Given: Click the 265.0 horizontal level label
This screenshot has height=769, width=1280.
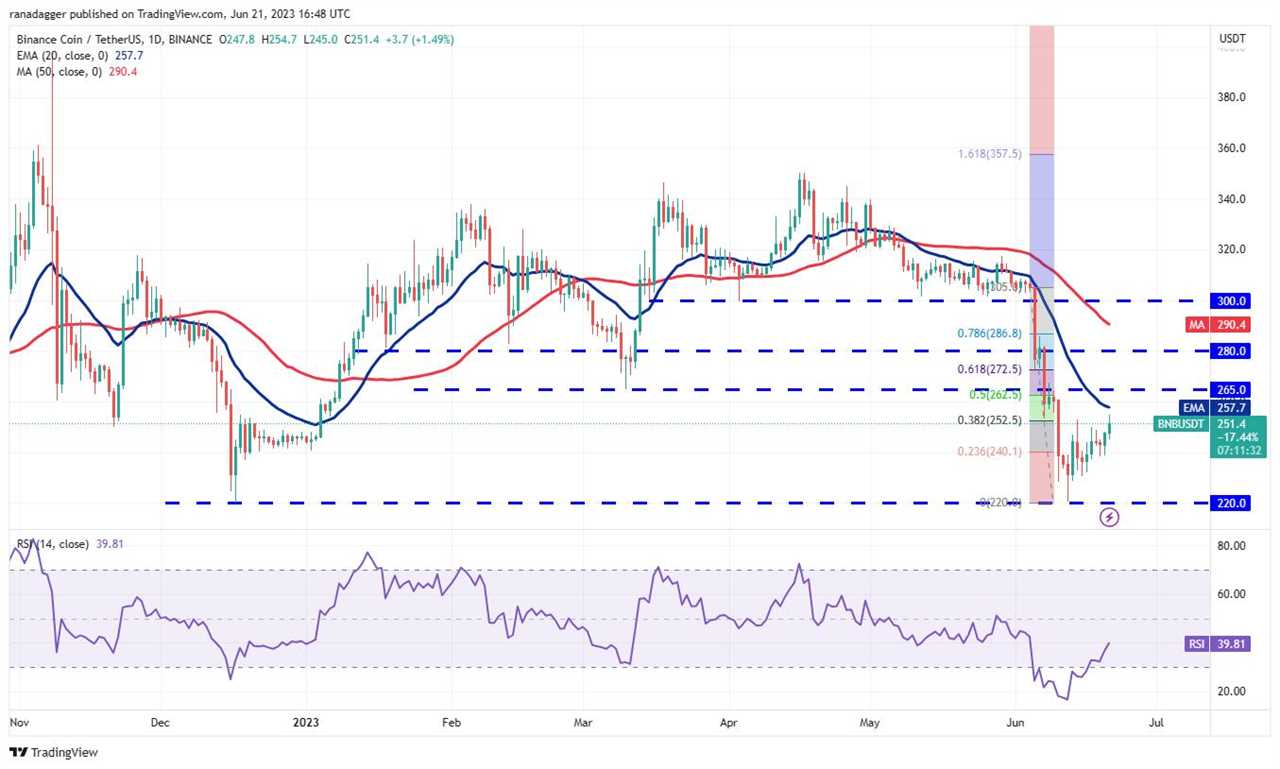Looking at the screenshot, I should click(x=1232, y=389).
